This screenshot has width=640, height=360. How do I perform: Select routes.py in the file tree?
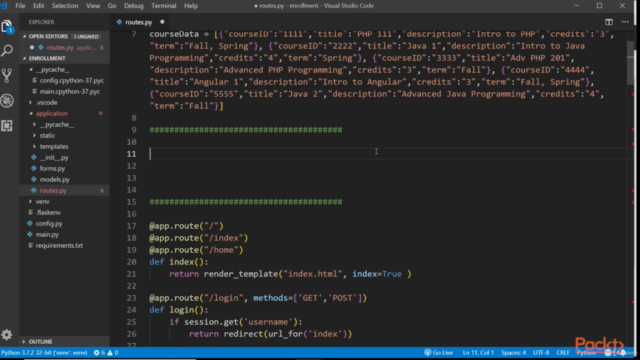(x=64, y=191)
